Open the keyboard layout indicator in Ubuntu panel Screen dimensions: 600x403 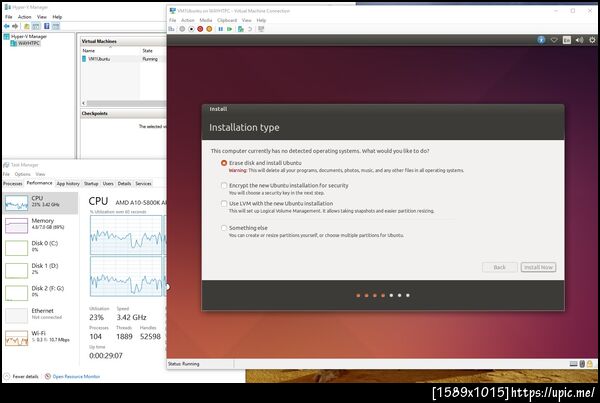point(567,40)
